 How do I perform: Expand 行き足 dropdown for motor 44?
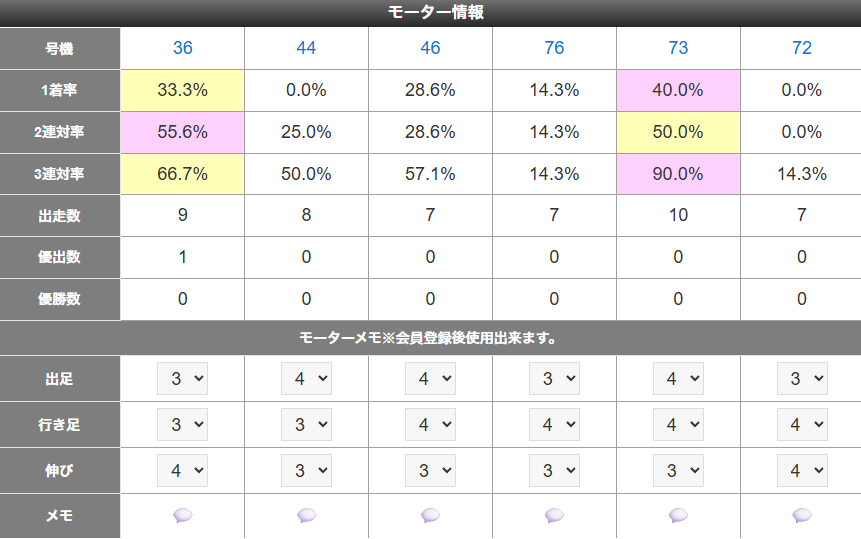(x=306, y=425)
